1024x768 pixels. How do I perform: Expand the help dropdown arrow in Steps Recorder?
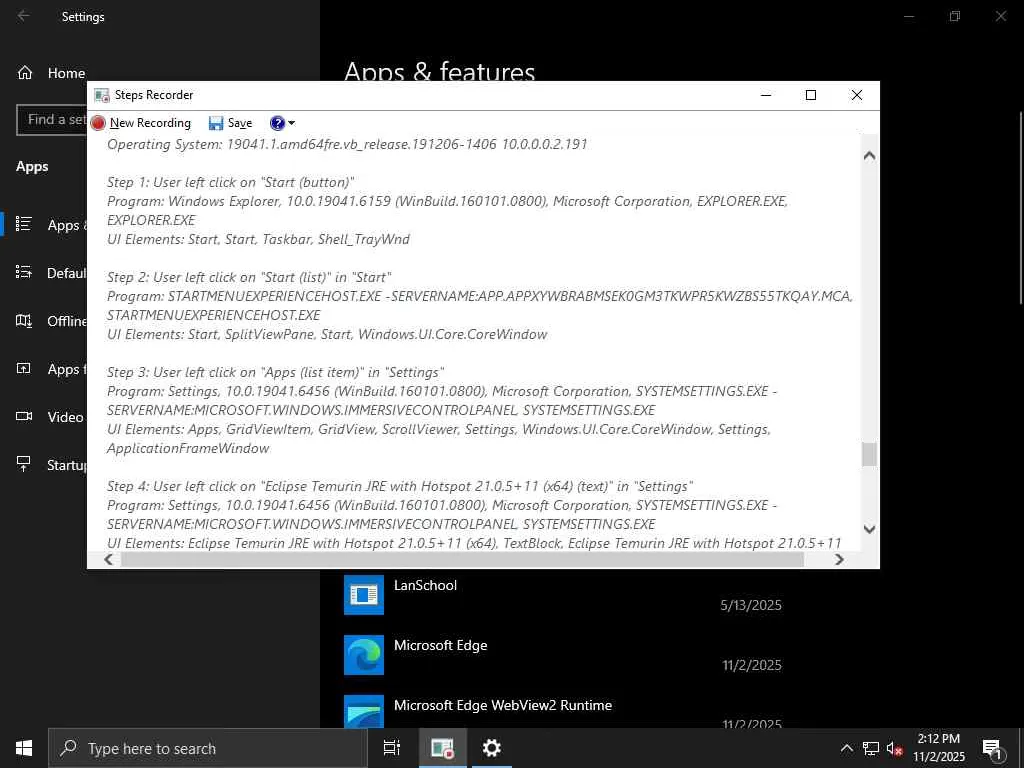tap(291, 123)
